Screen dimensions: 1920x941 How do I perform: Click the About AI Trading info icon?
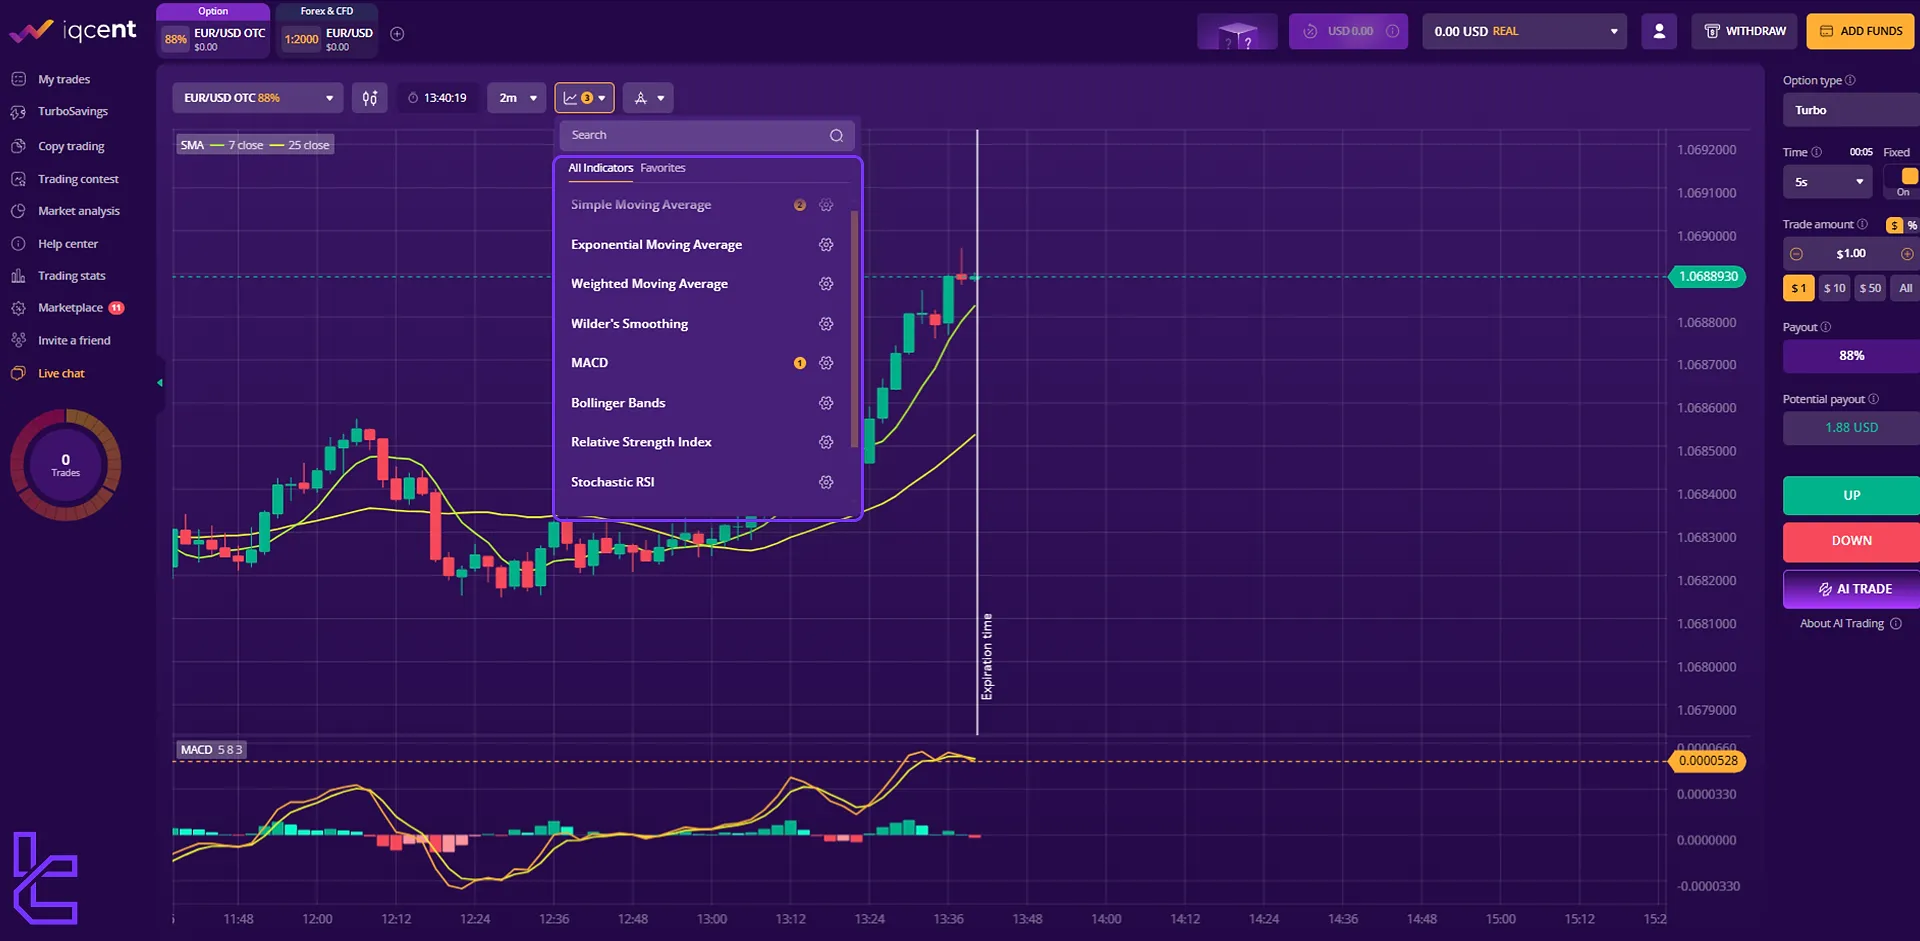(x=1896, y=624)
